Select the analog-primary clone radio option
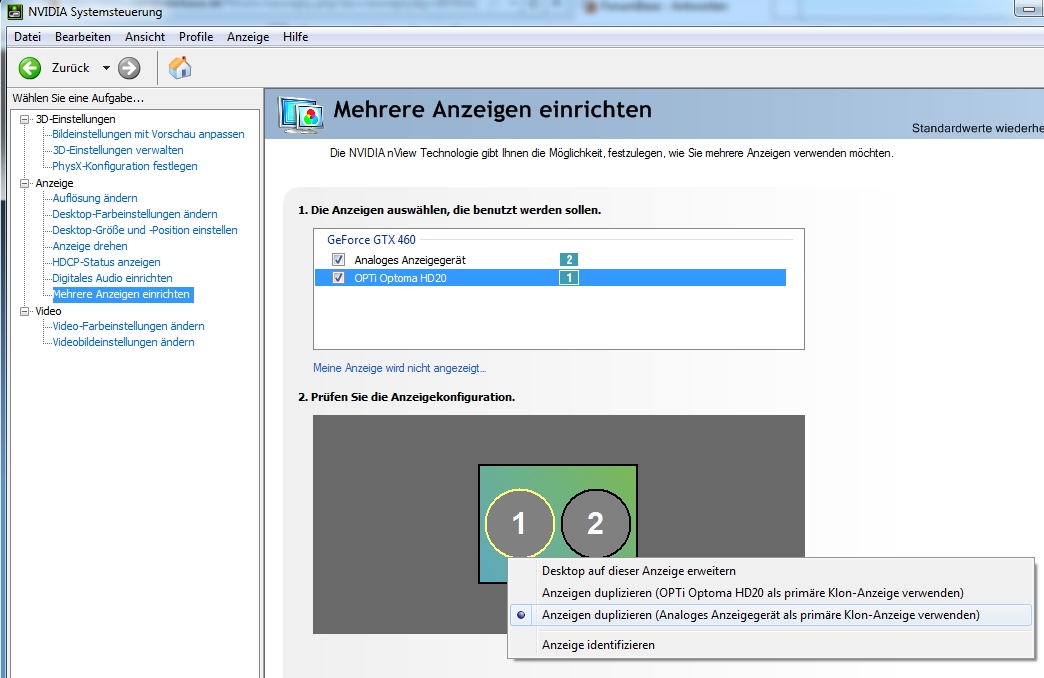The image size is (1044, 678). point(521,615)
